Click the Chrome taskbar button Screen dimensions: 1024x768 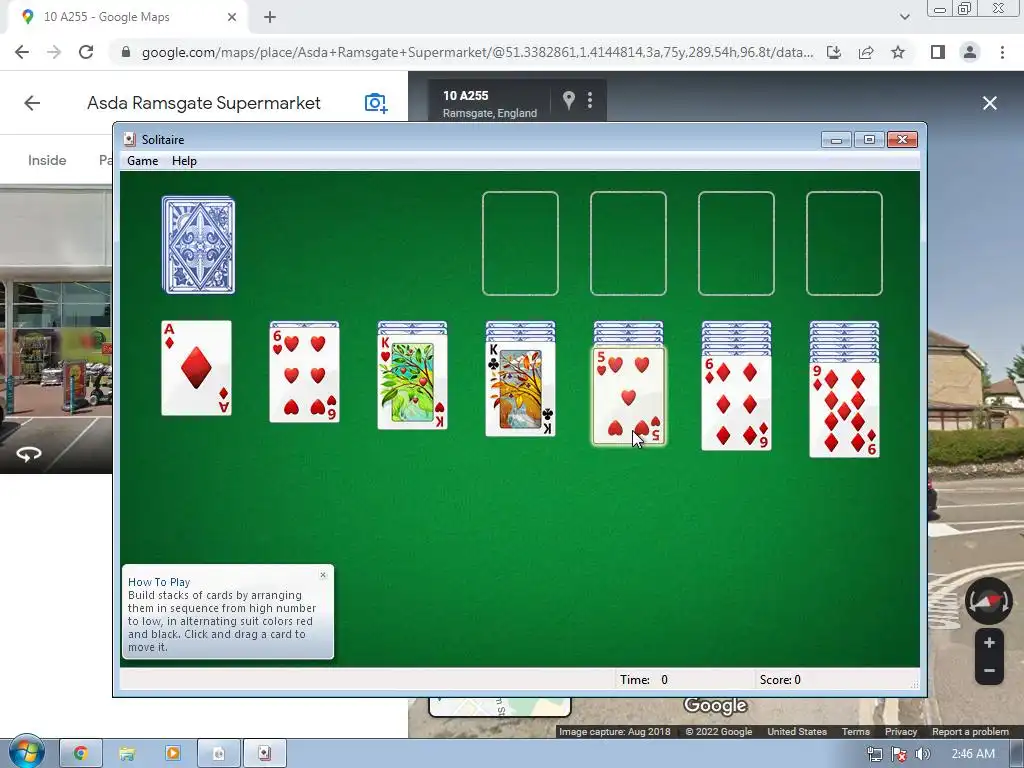pos(81,754)
